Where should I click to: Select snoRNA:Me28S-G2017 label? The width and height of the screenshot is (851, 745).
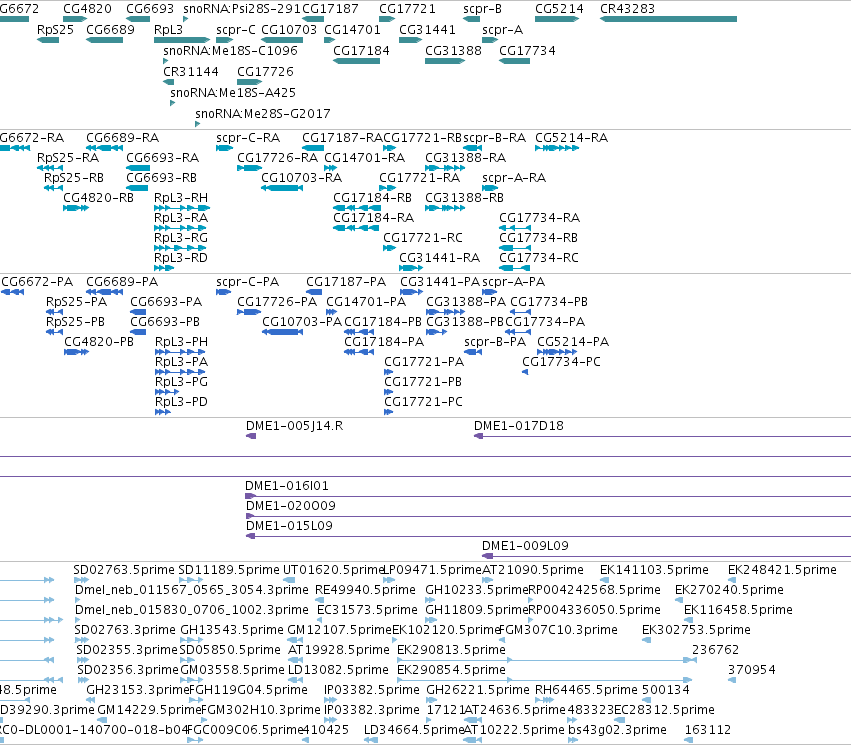[263, 114]
